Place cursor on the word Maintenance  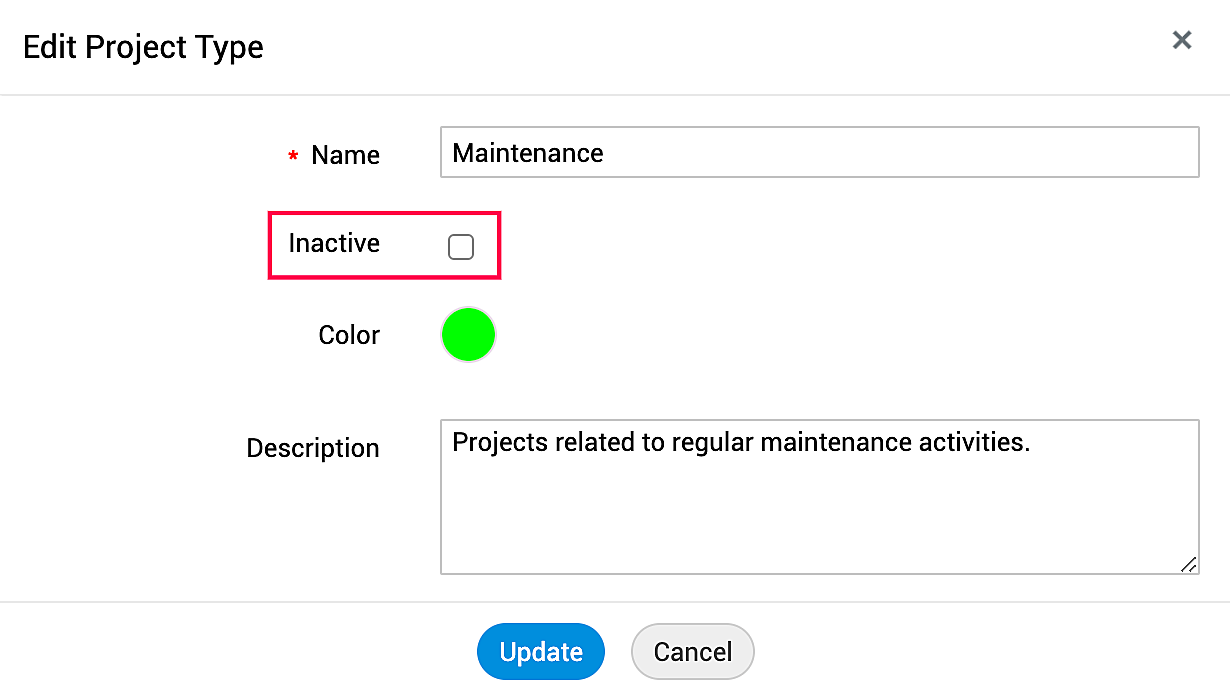[x=528, y=153]
